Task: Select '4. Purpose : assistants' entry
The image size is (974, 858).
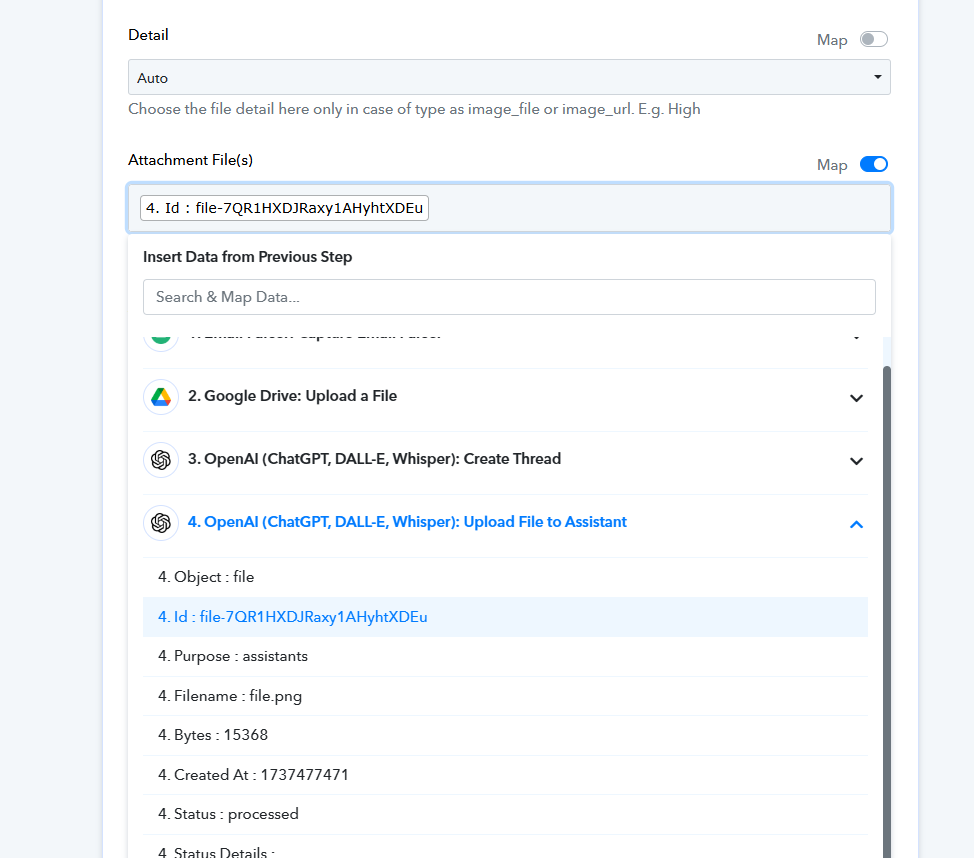Action: click(x=505, y=656)
